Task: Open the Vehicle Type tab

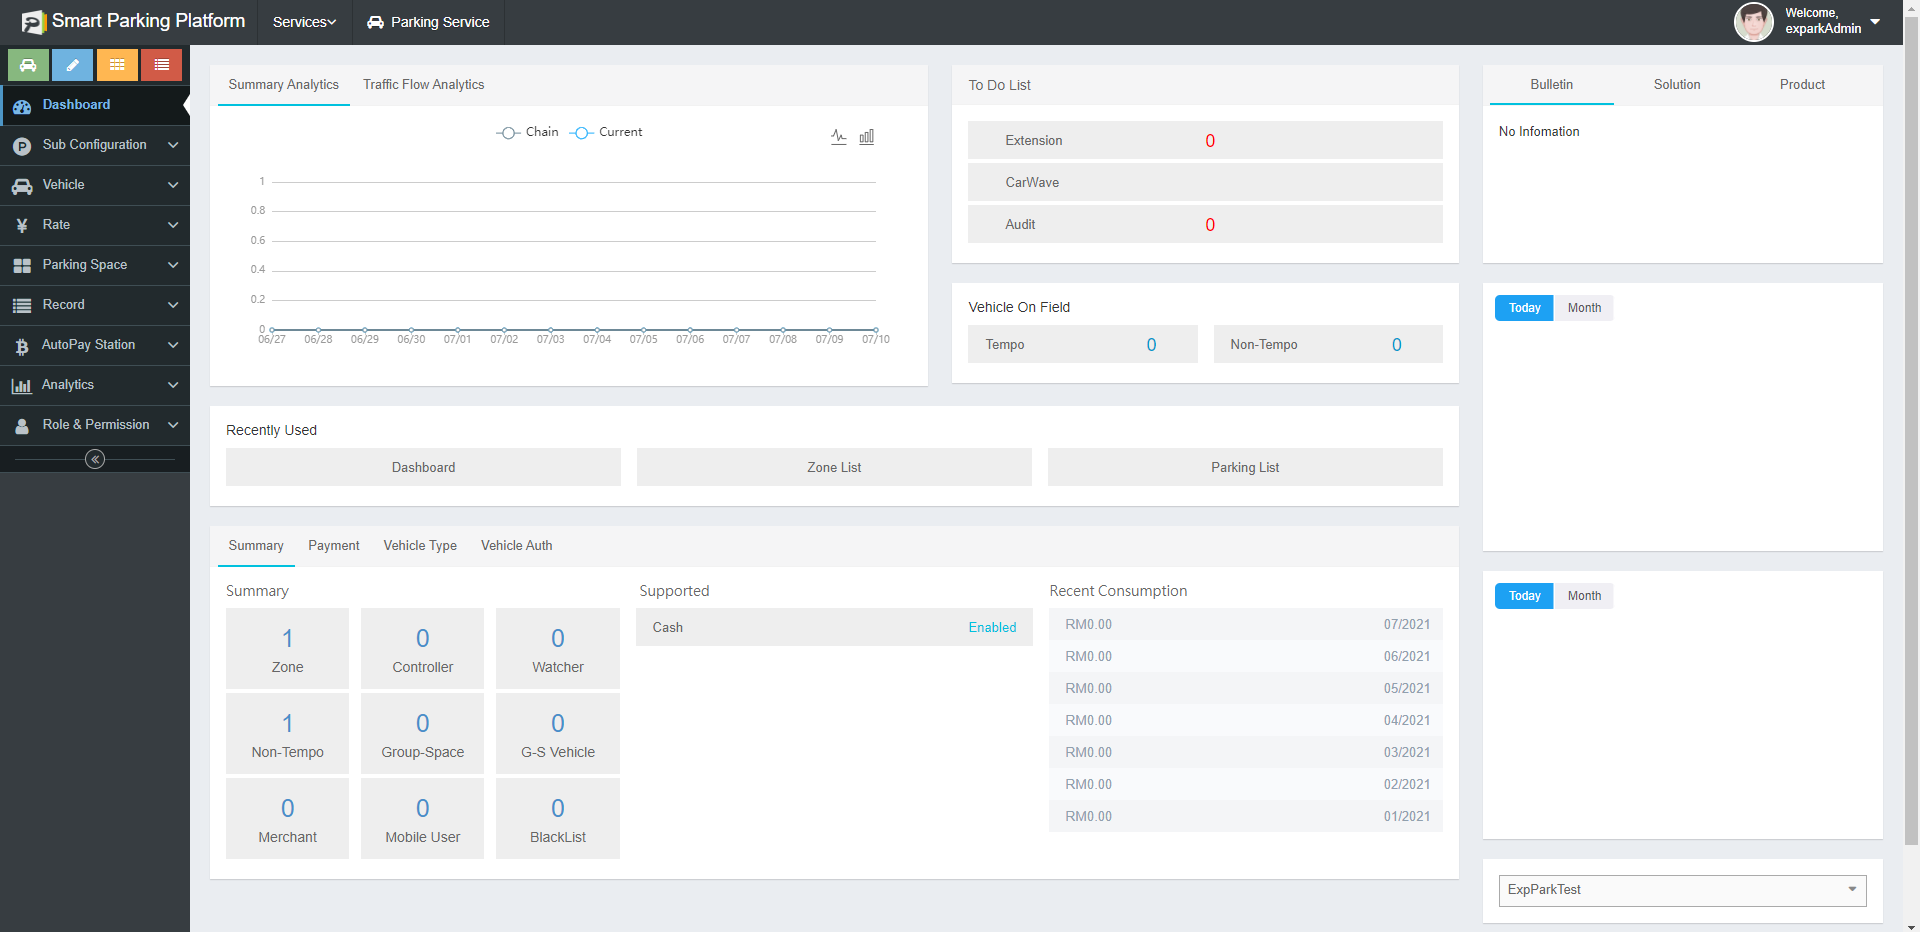Action: (420, 546)
